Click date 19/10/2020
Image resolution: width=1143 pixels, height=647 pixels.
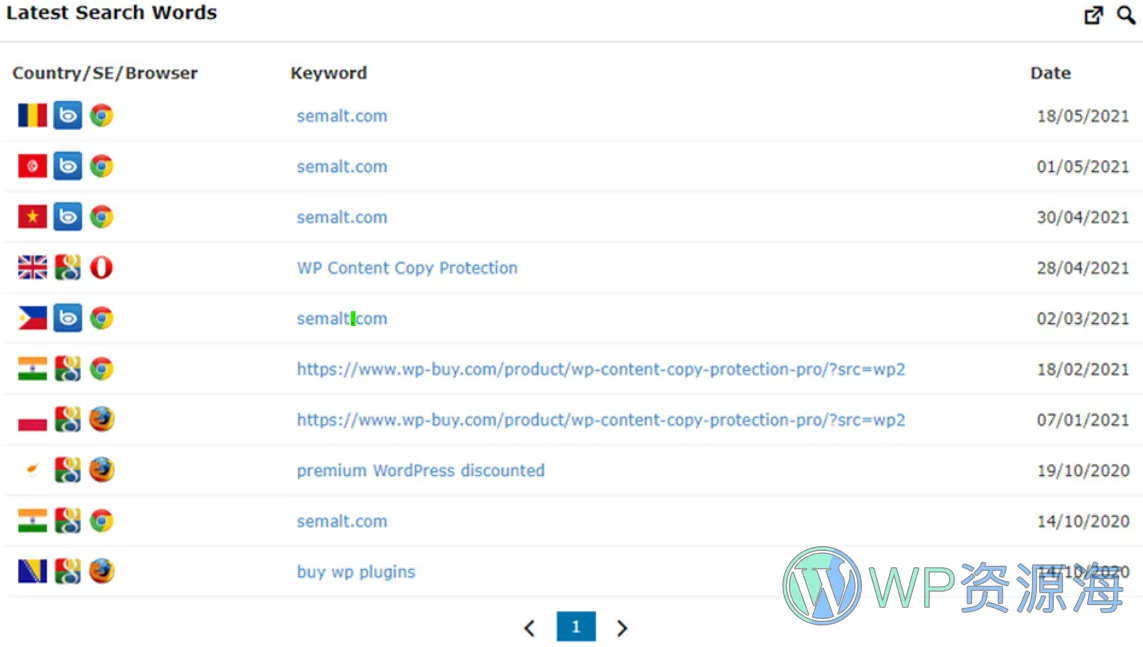(x=1082, y=471)
